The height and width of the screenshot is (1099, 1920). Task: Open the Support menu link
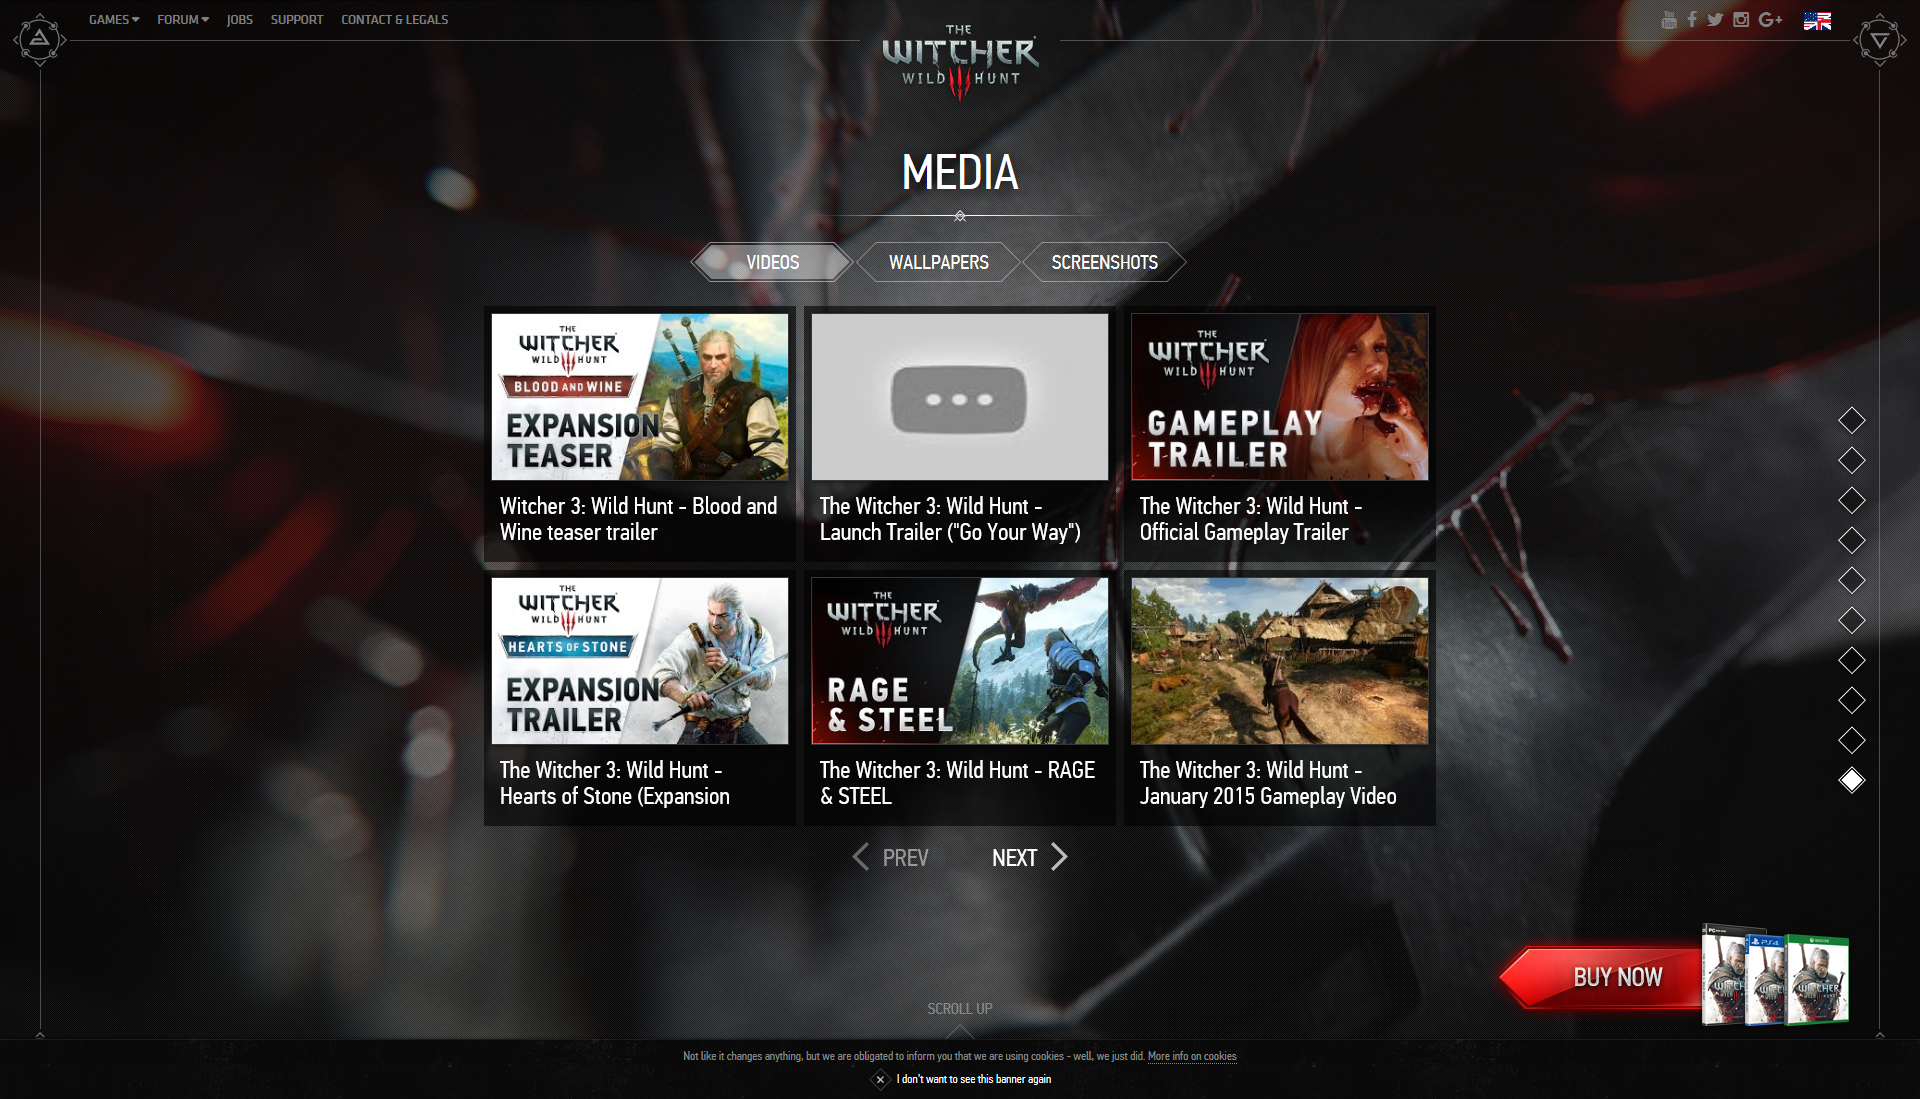pos(296,19)
